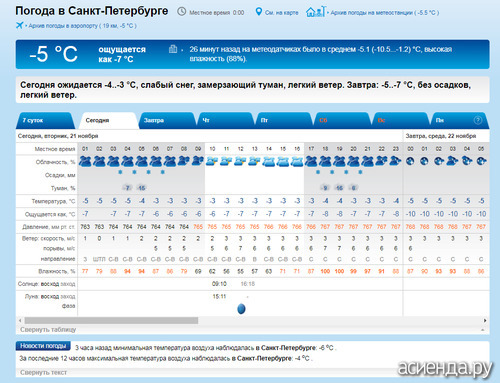The height and width of the screenshot is (383, 500).
Task: Click the scrollbar left arrow under table
Action: [20, 320]
